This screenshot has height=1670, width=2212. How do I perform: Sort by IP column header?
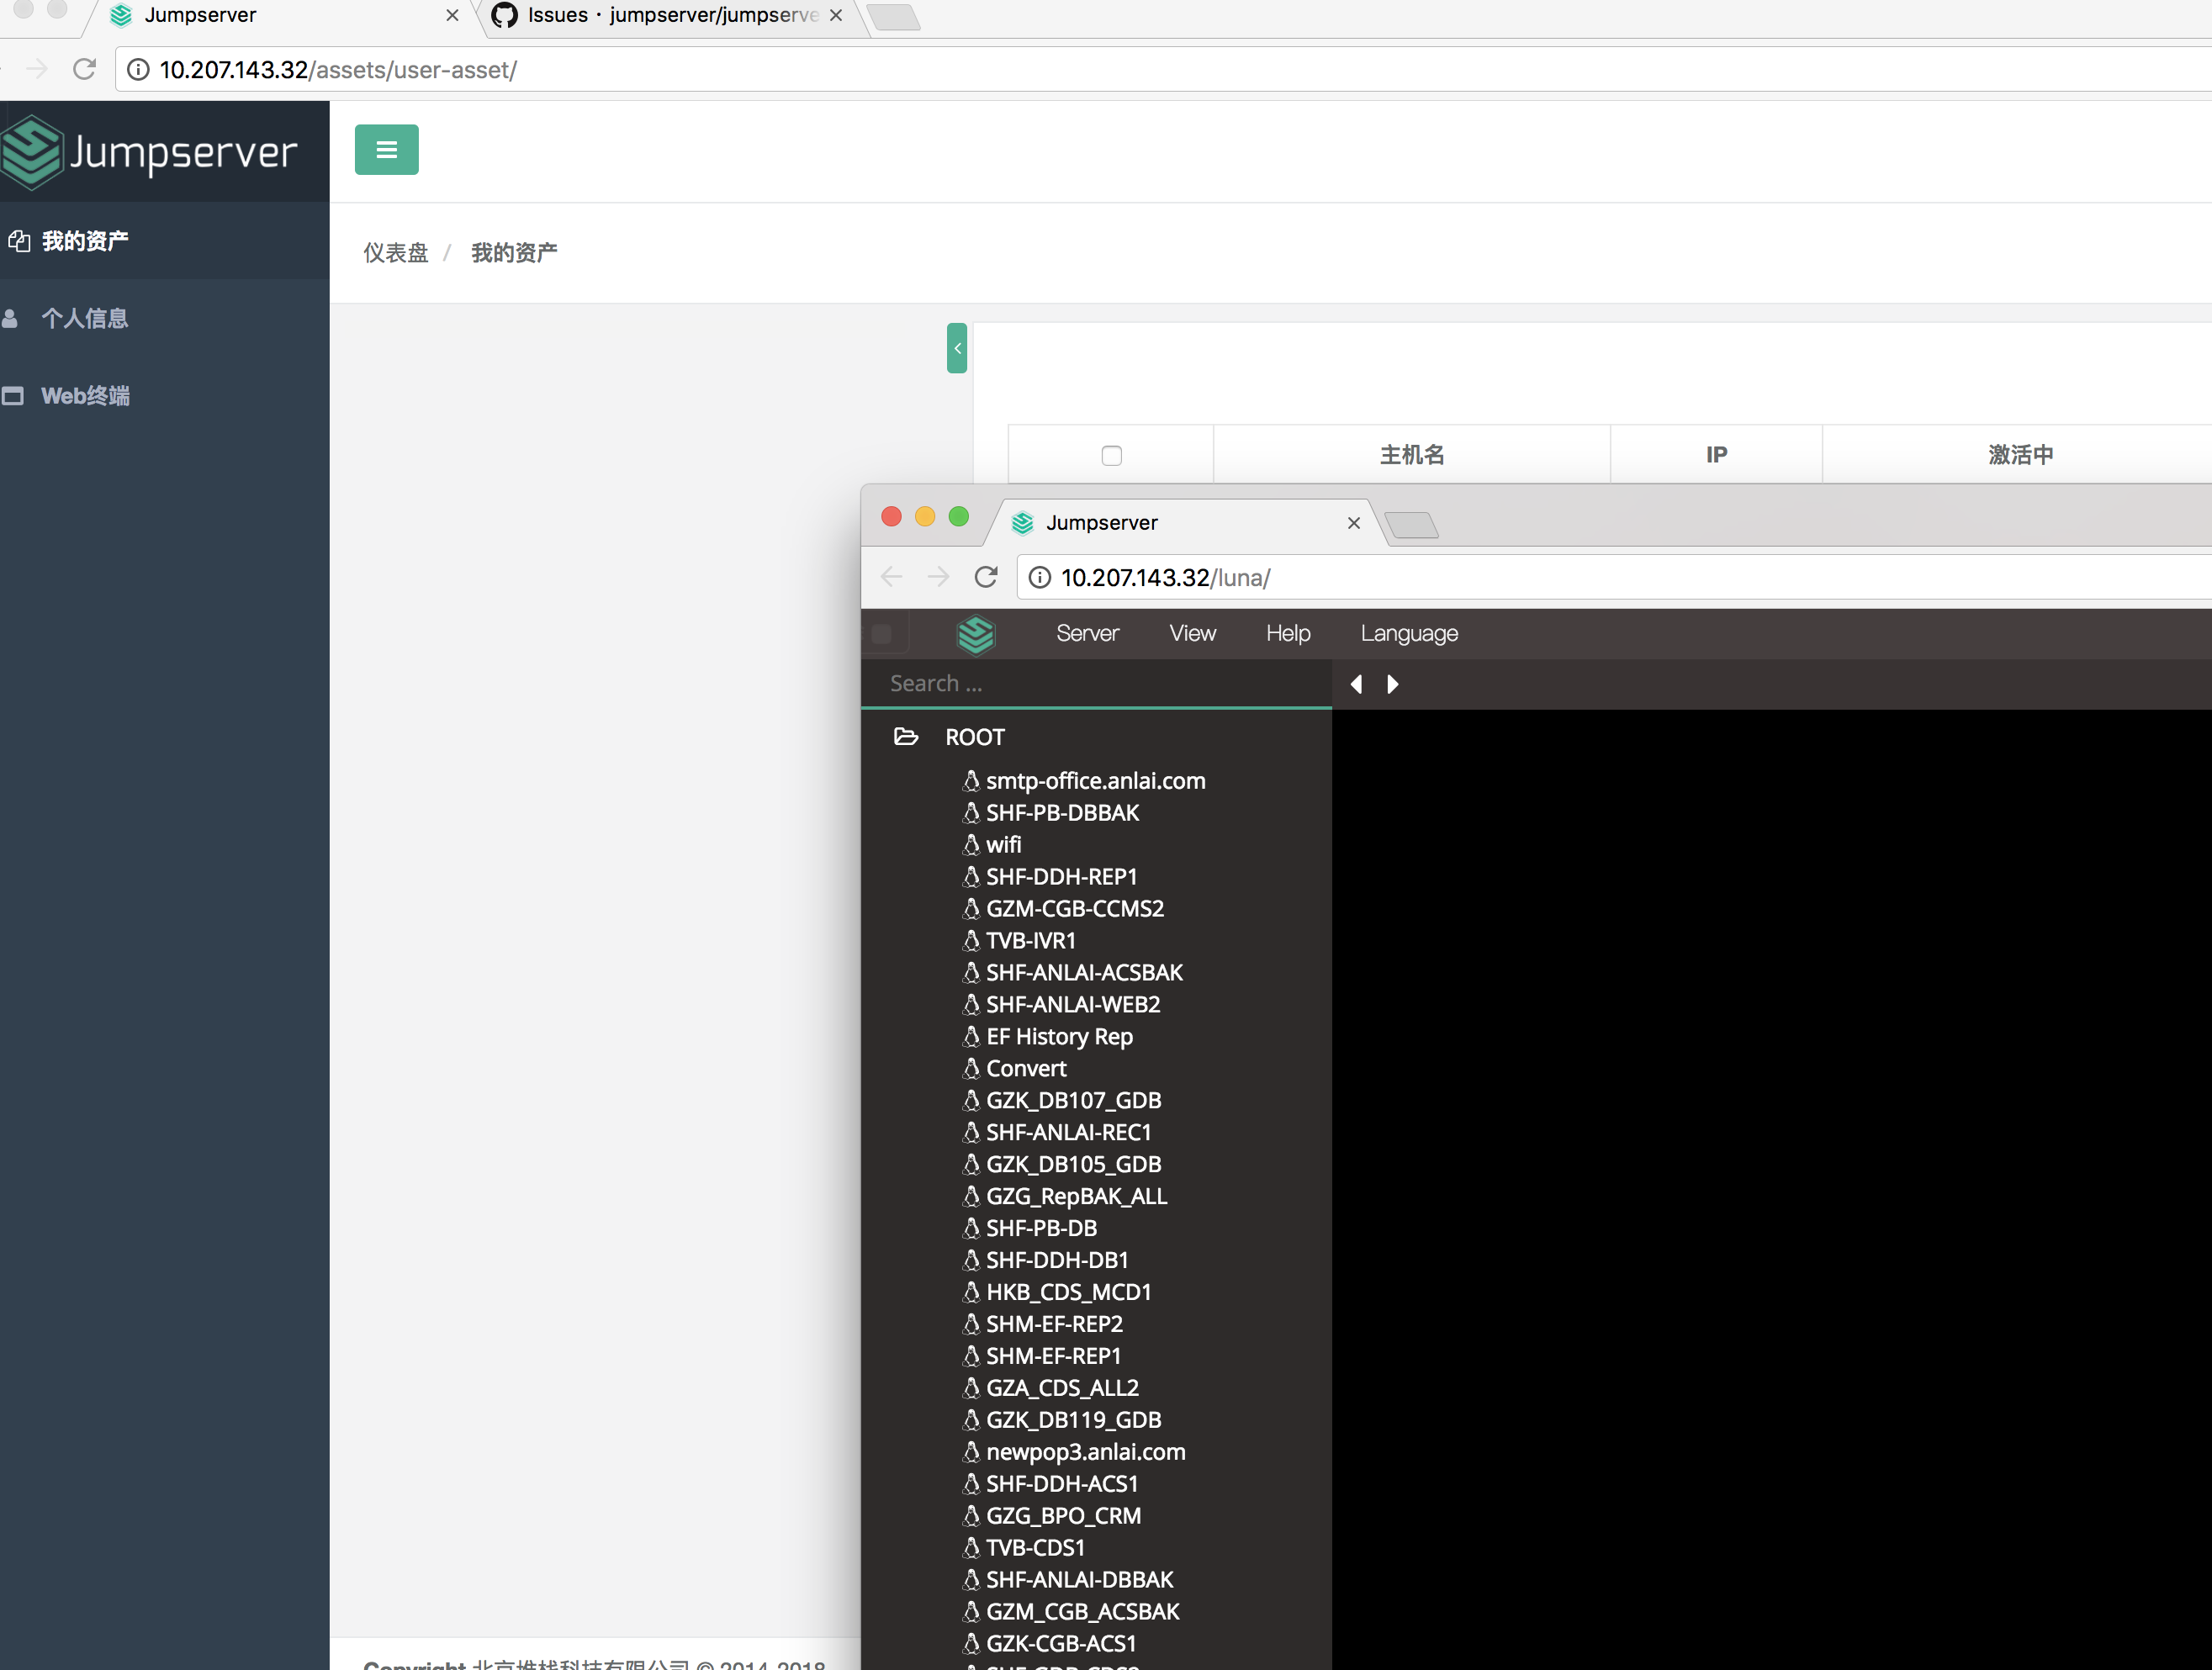click(1716, 455)
